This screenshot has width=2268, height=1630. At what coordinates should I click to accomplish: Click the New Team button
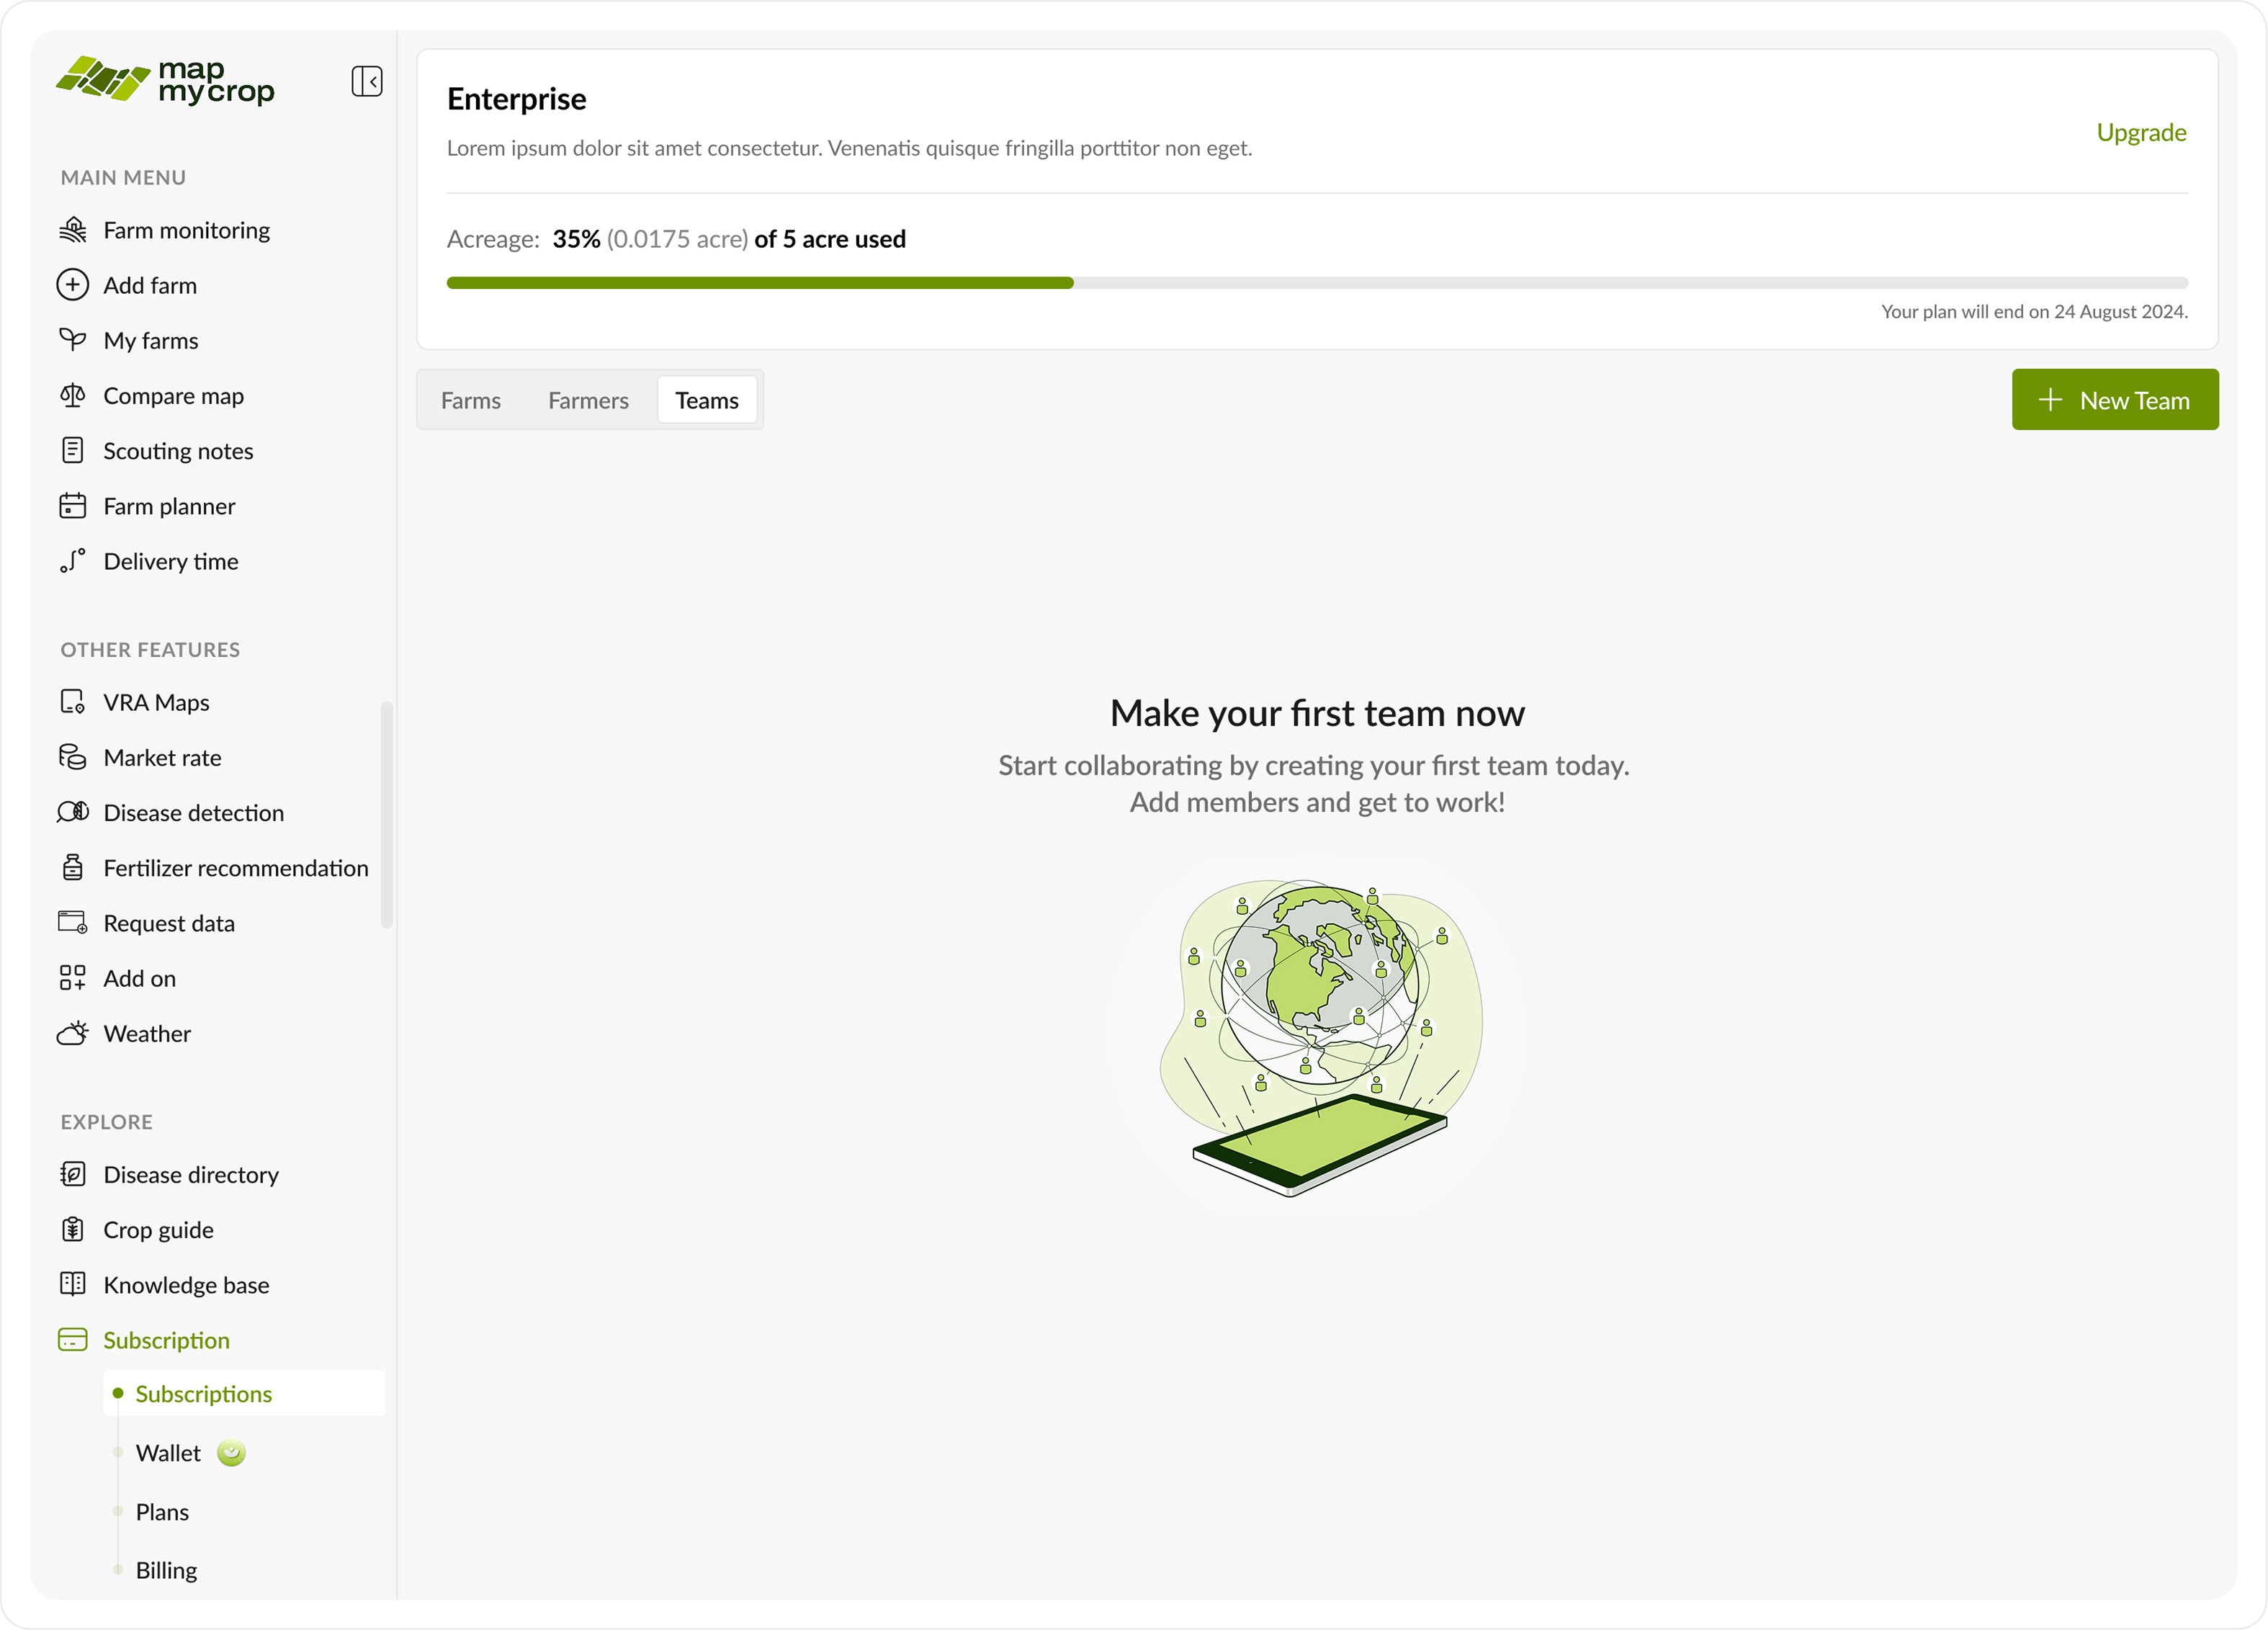coord(2115,400)
